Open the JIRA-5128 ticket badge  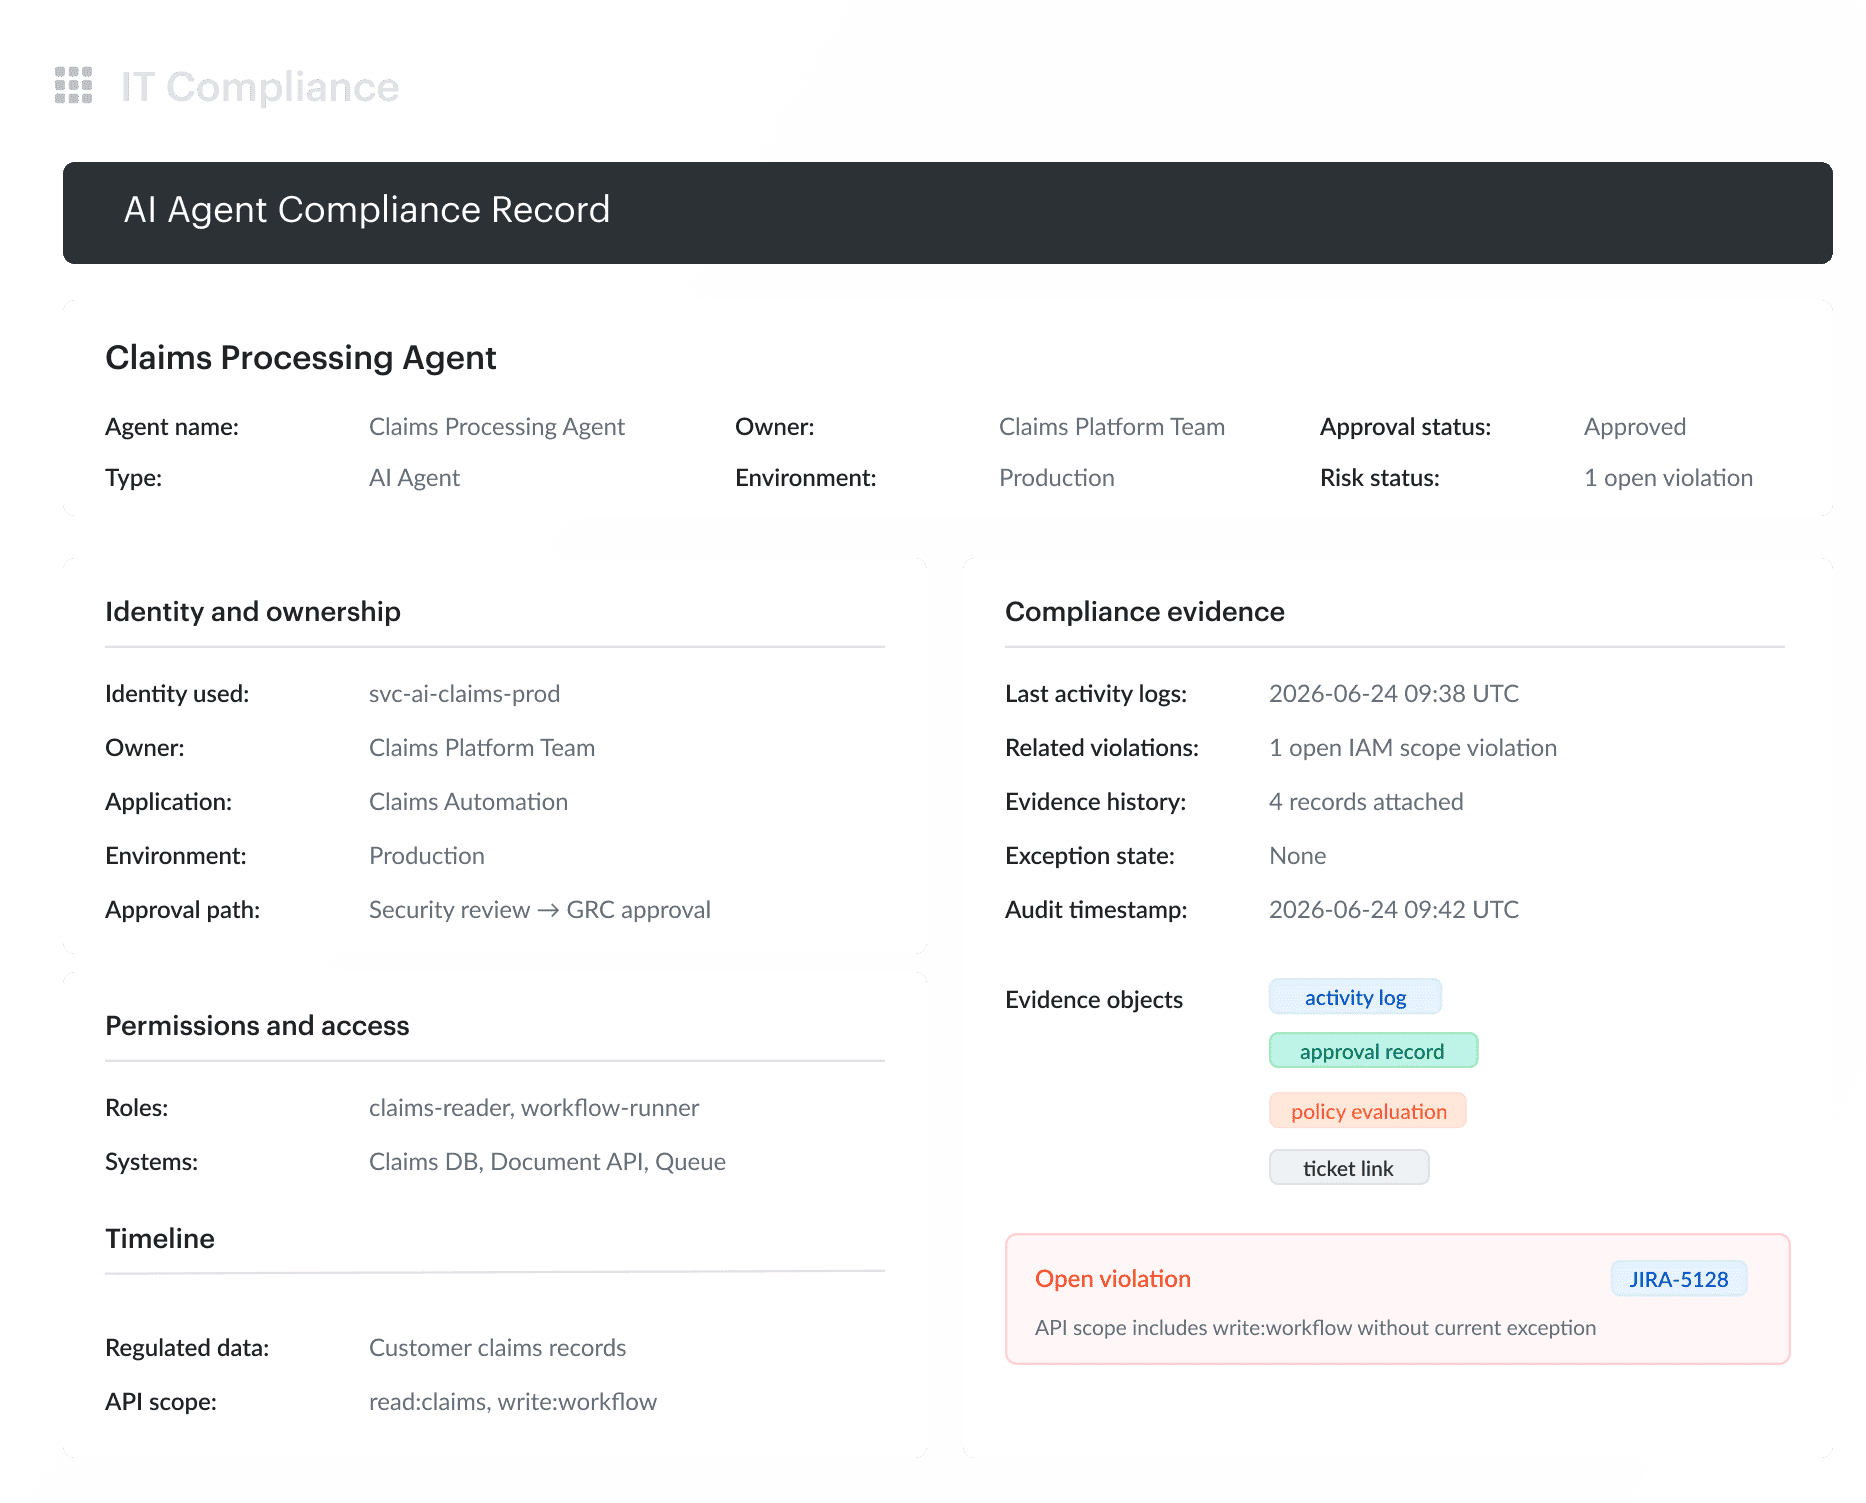1679,1279
